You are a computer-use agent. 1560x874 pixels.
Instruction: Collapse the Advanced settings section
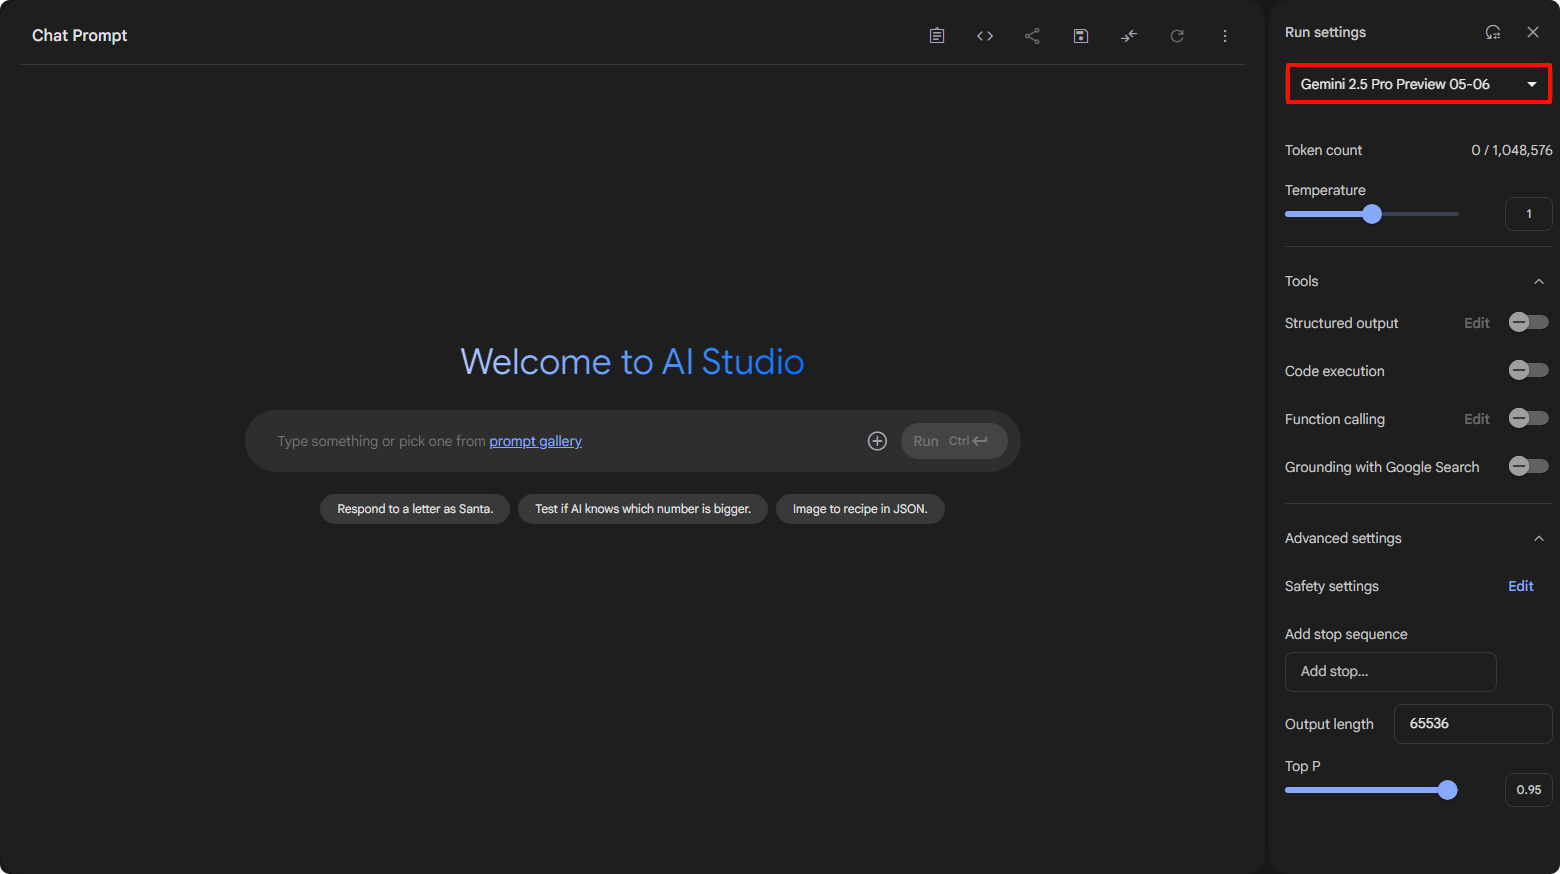coord(1539,539)
